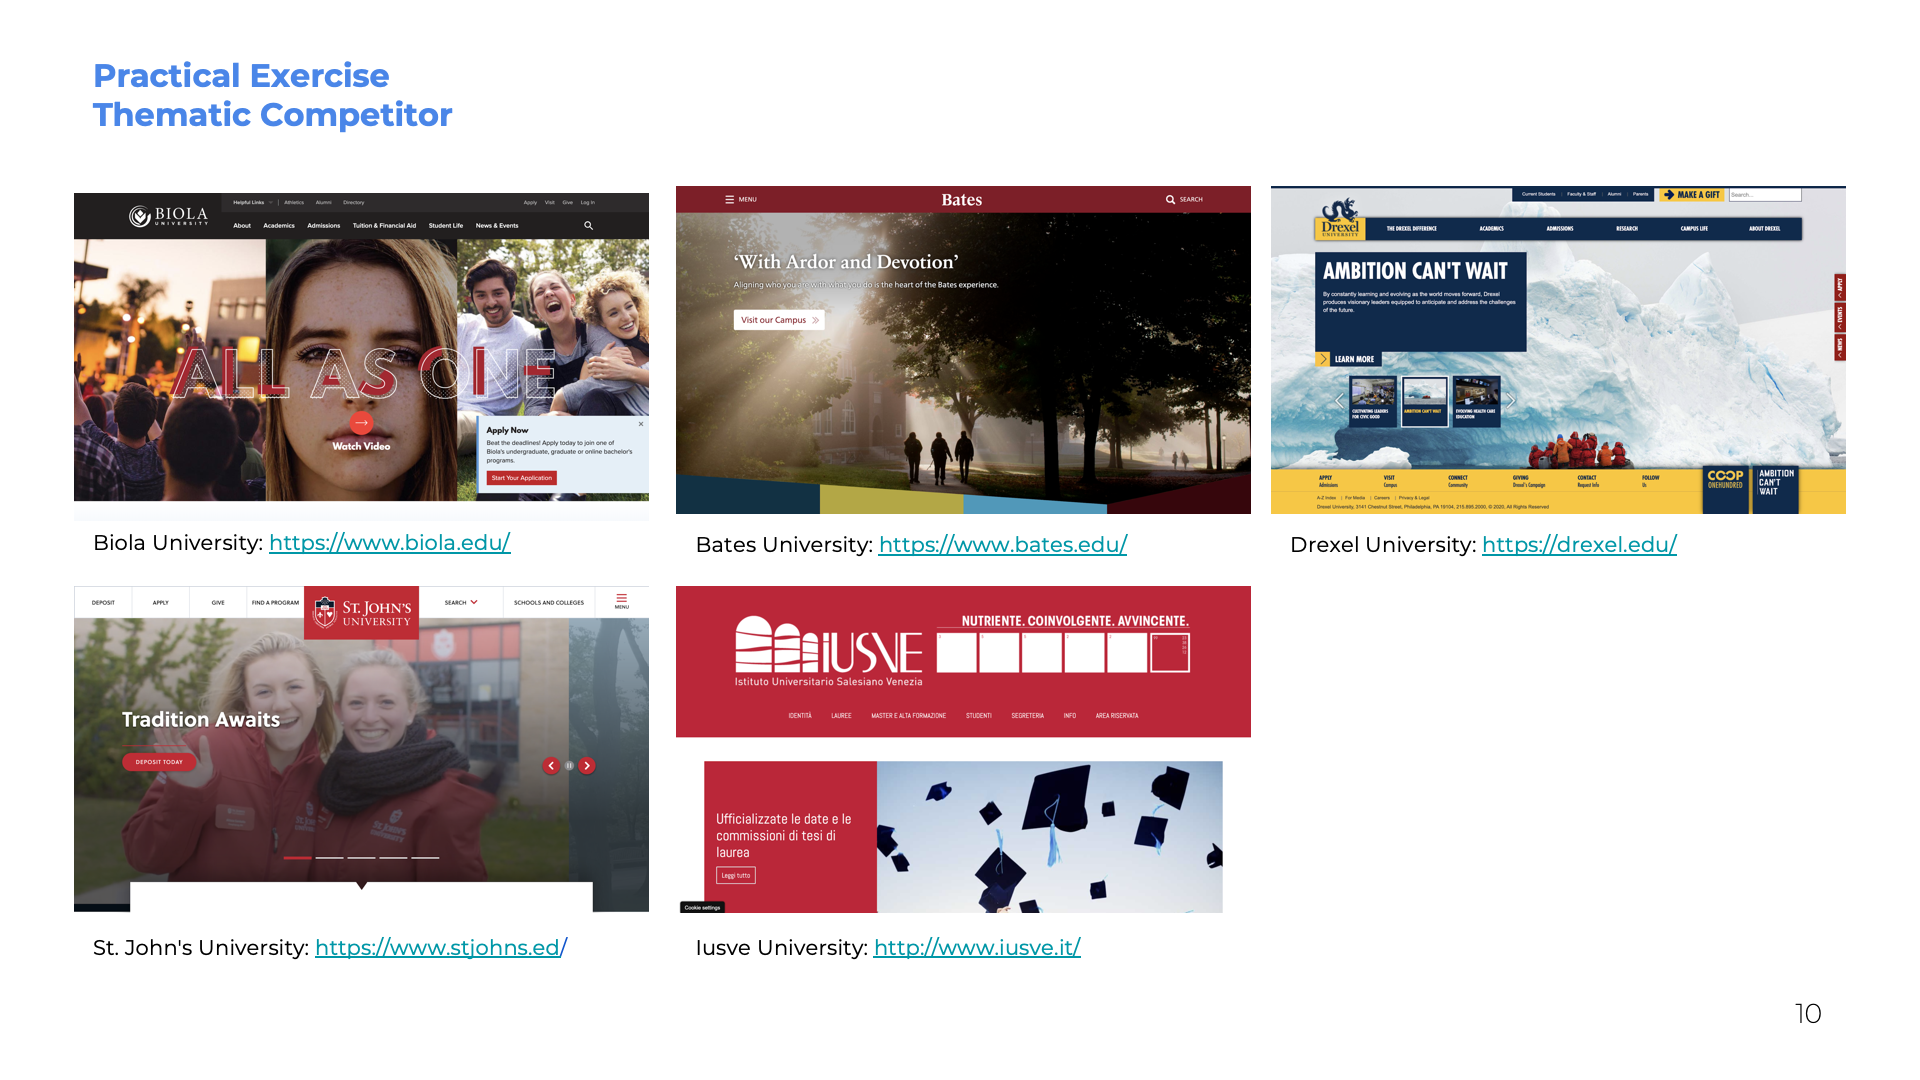Expand Drexel's News side tab
1920x1080 pixels.
click(x=1840, y=347)
